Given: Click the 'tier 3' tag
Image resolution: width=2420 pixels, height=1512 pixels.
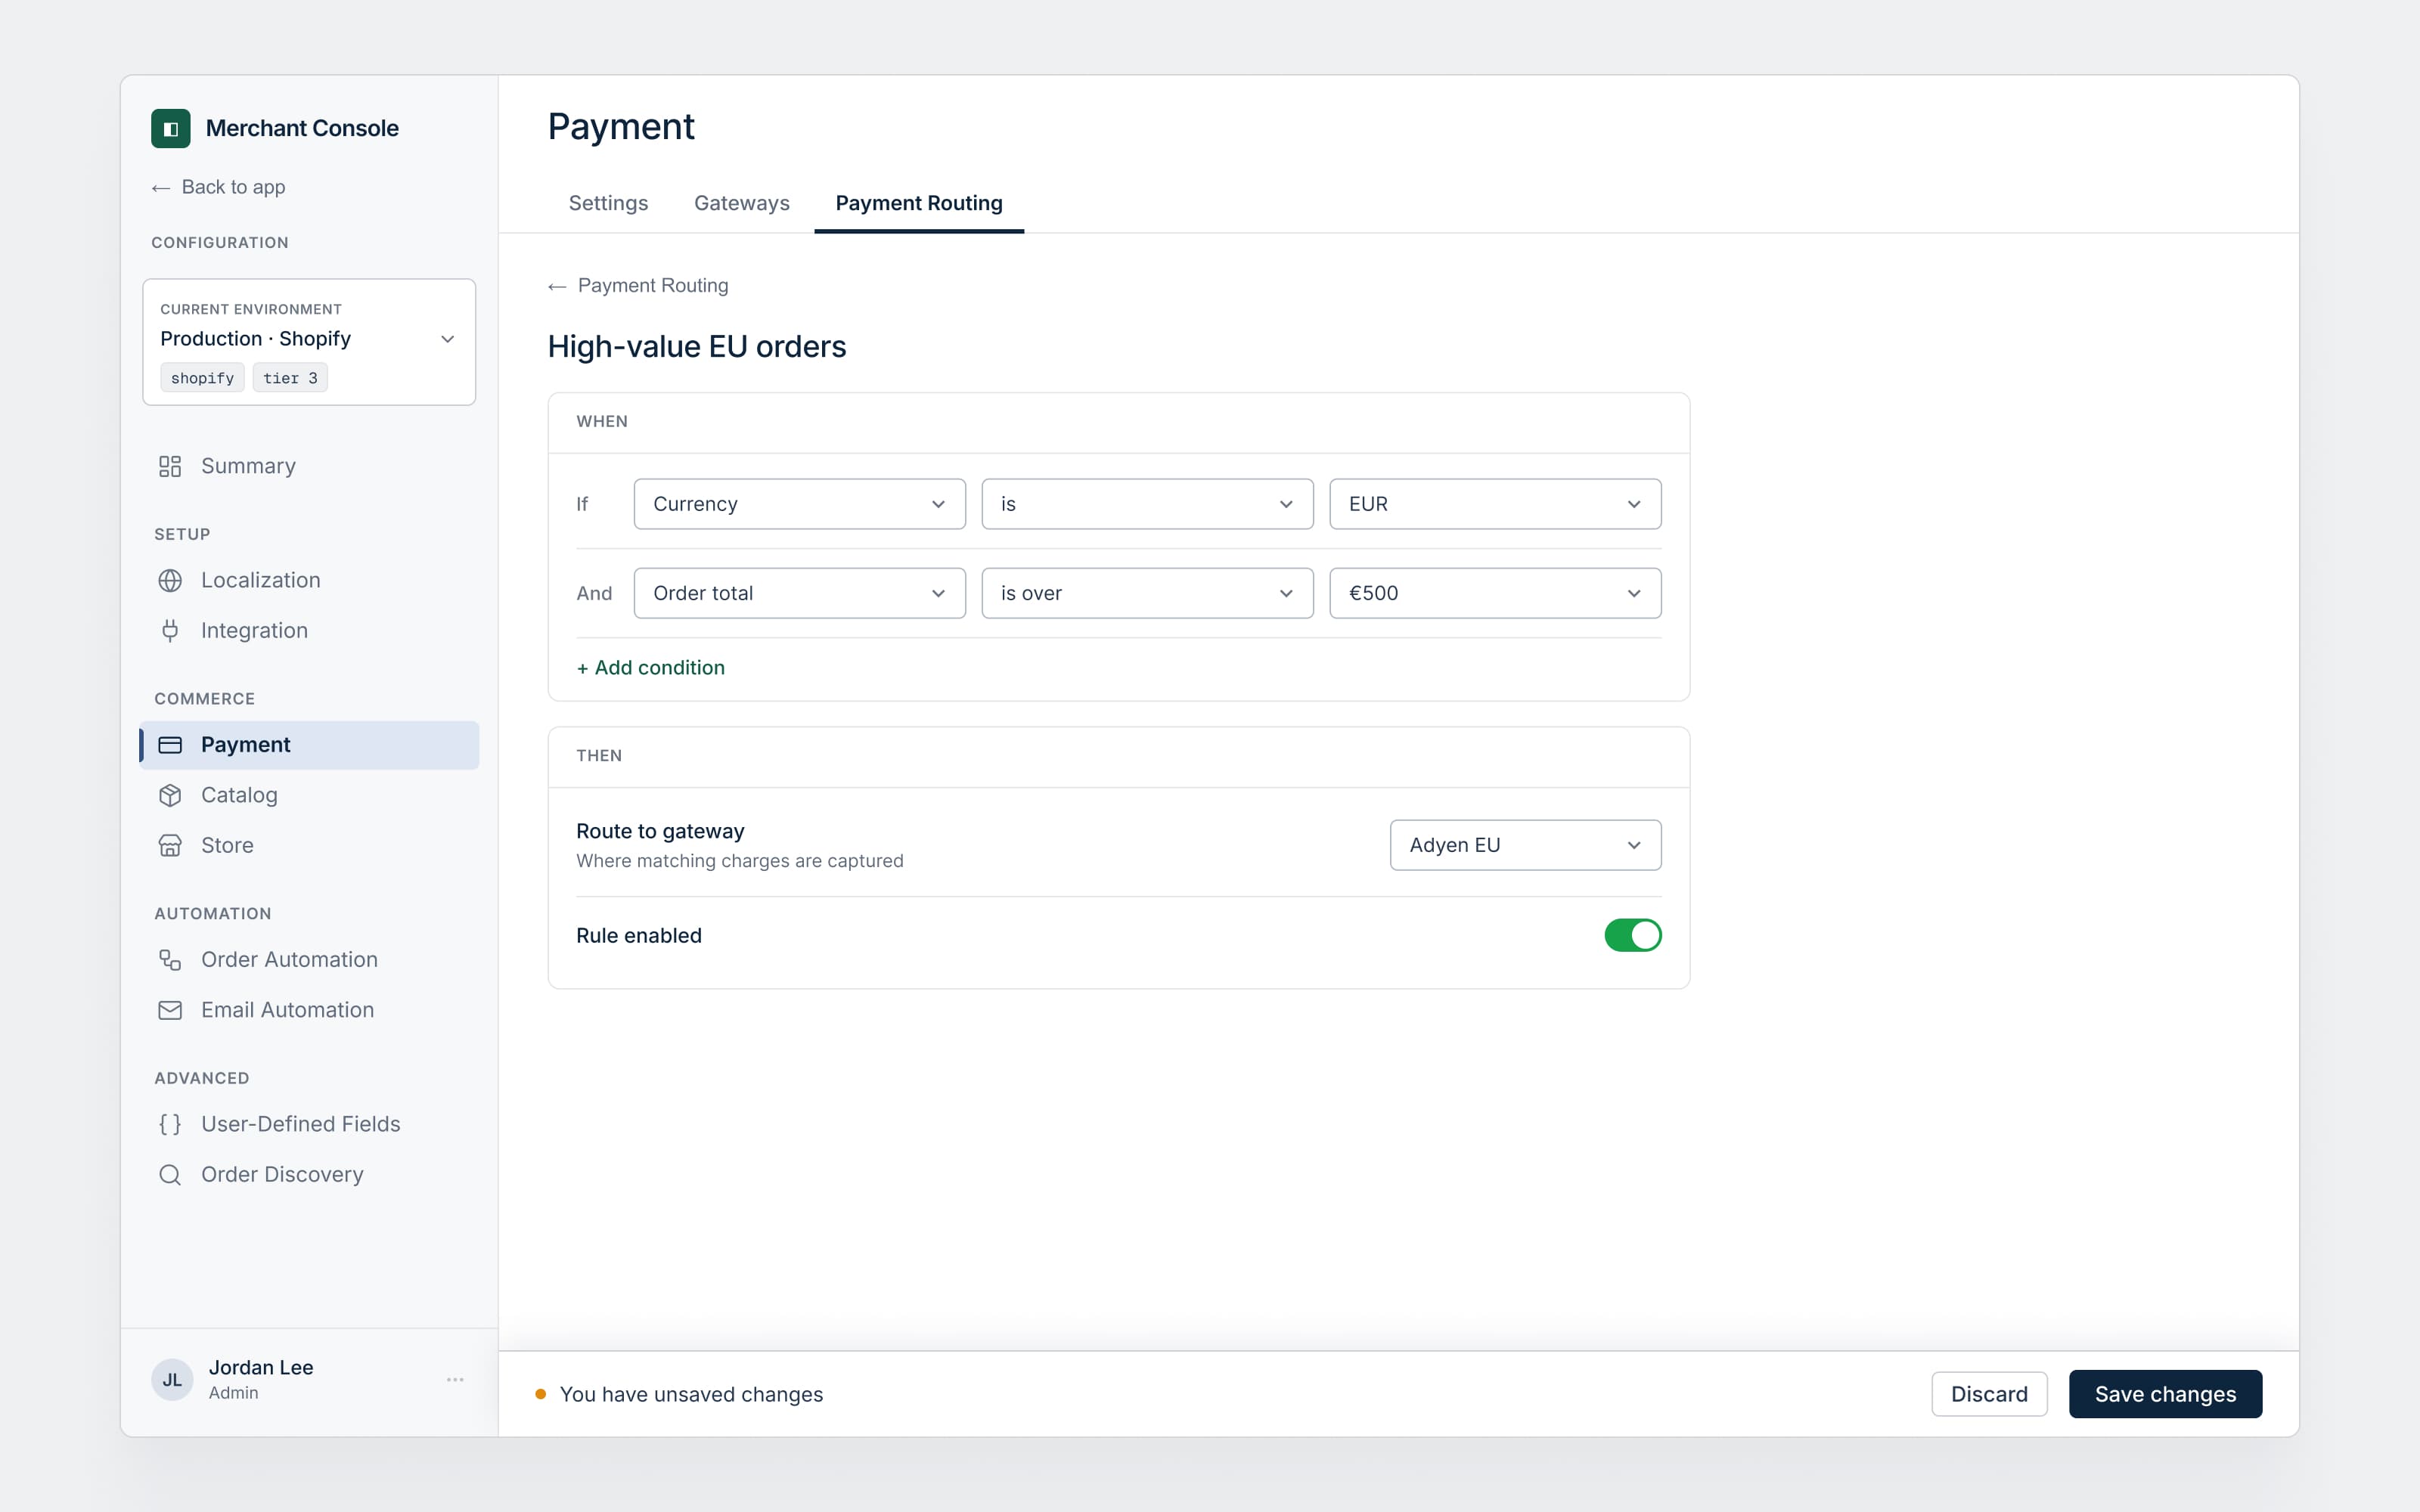Looking at the screenshot, I should point(290,378).
